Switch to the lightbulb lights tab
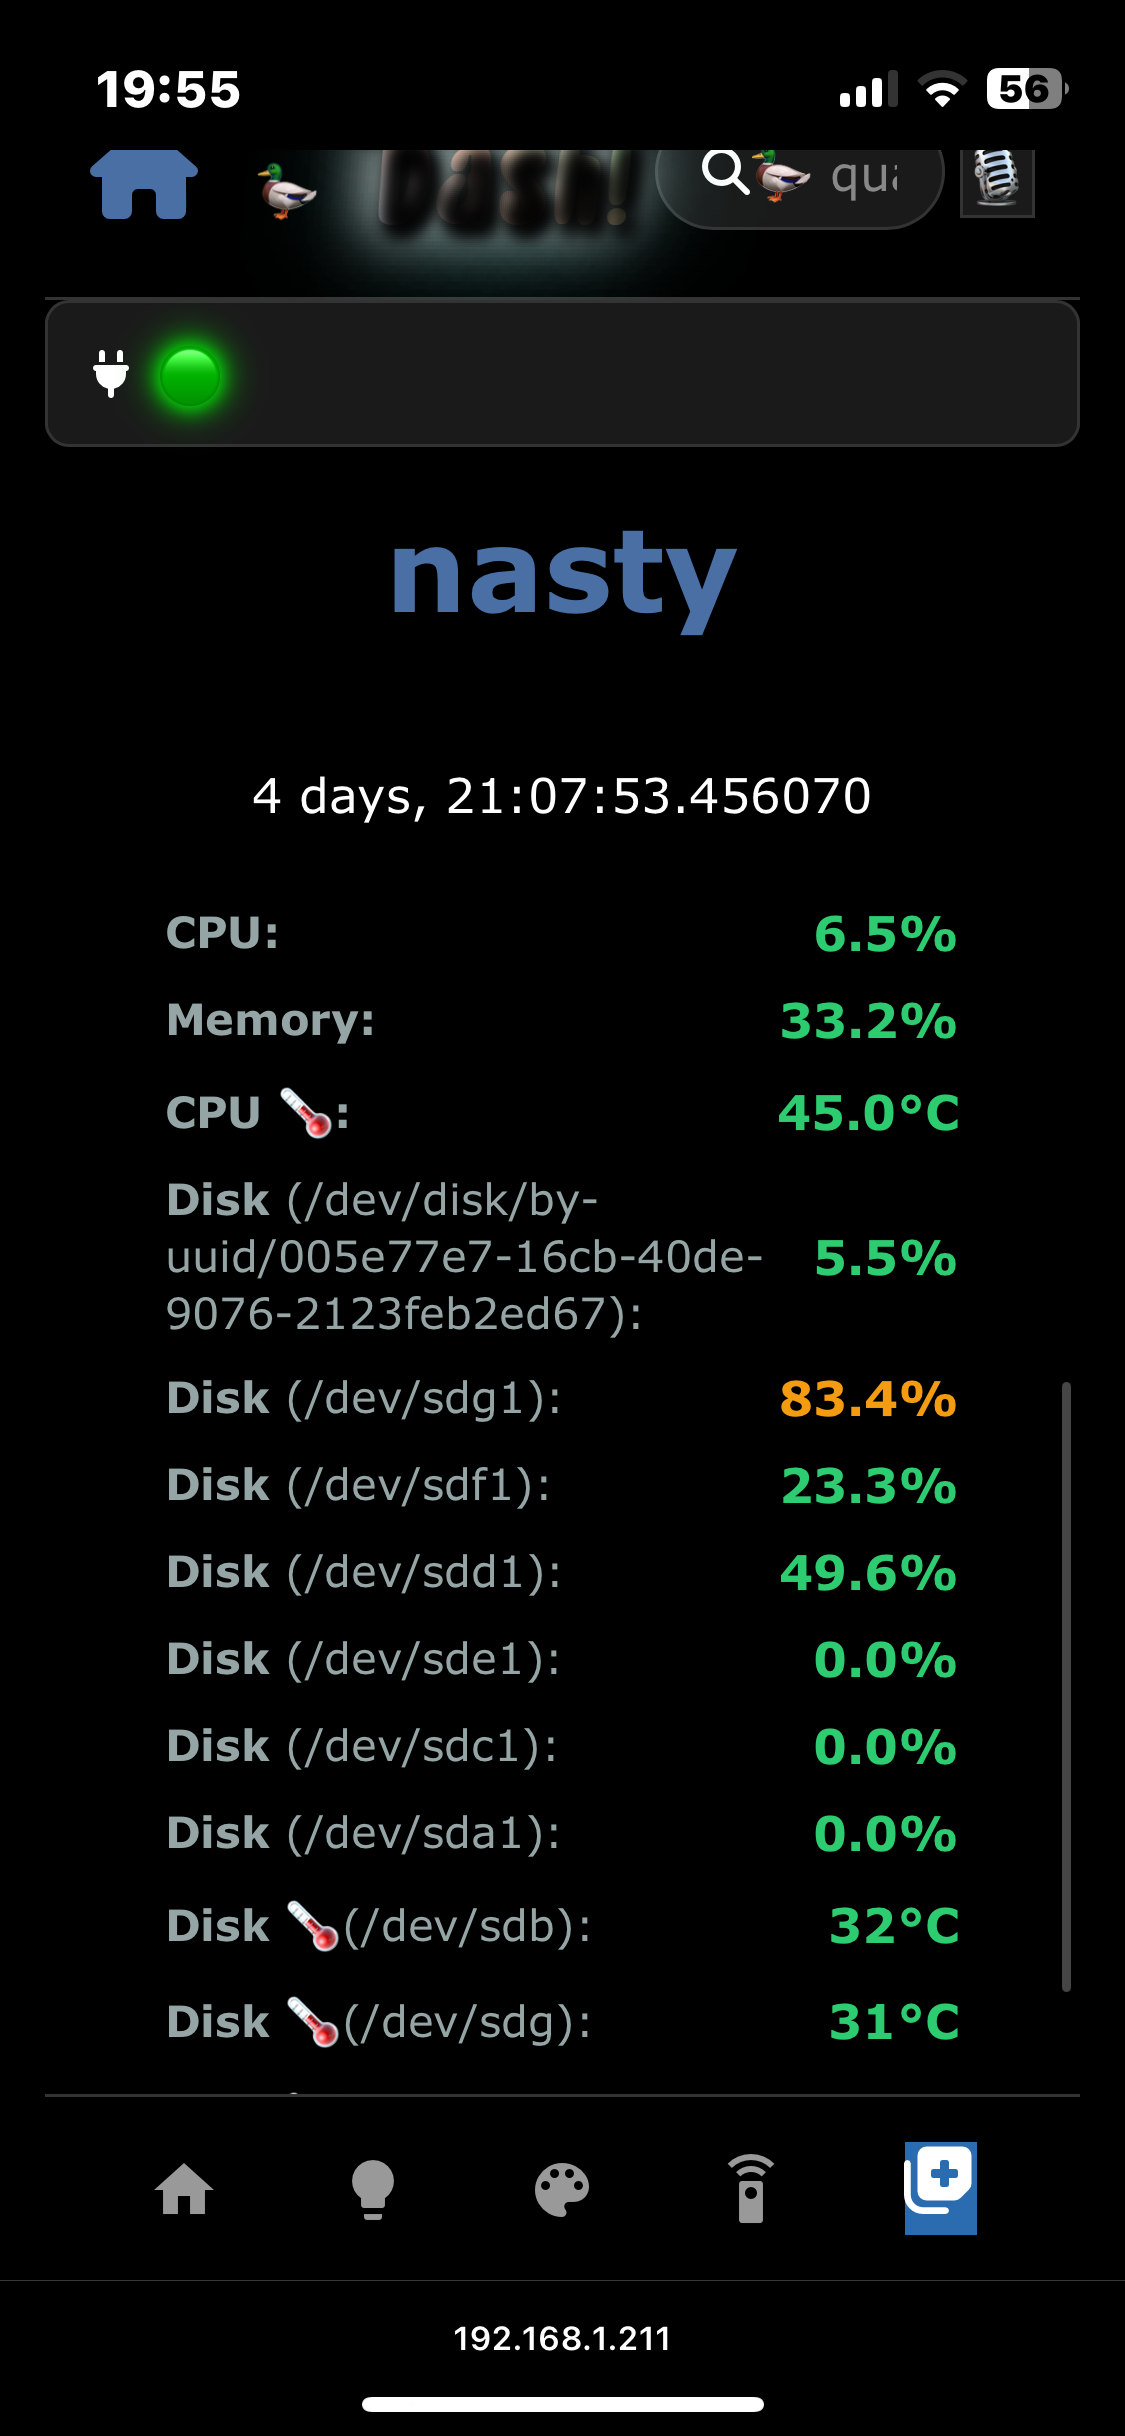The height and width of the screenshot is (2436, 1125). pyautogui.click(x=373, y=2190)
